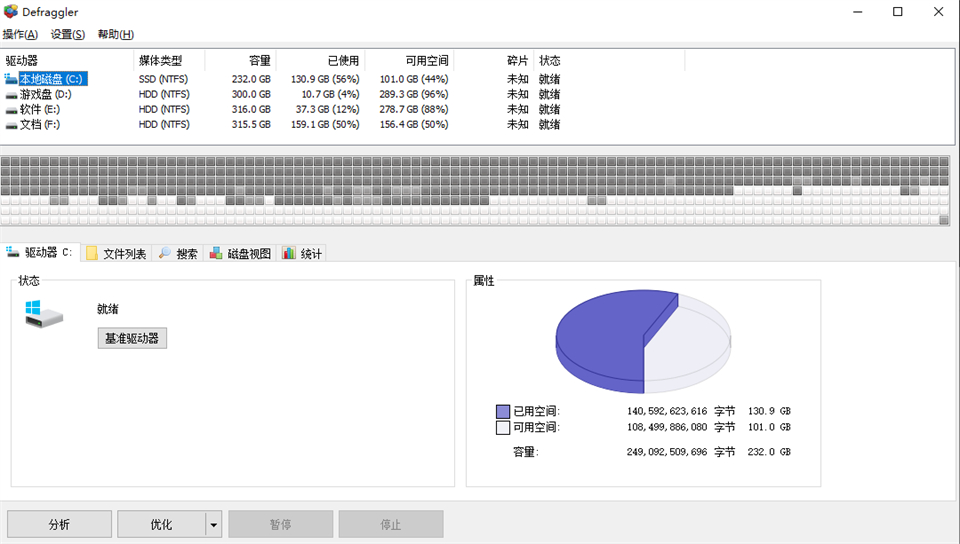Click the magnifier icon on 搜索 tab

click(x=165, y=254)
